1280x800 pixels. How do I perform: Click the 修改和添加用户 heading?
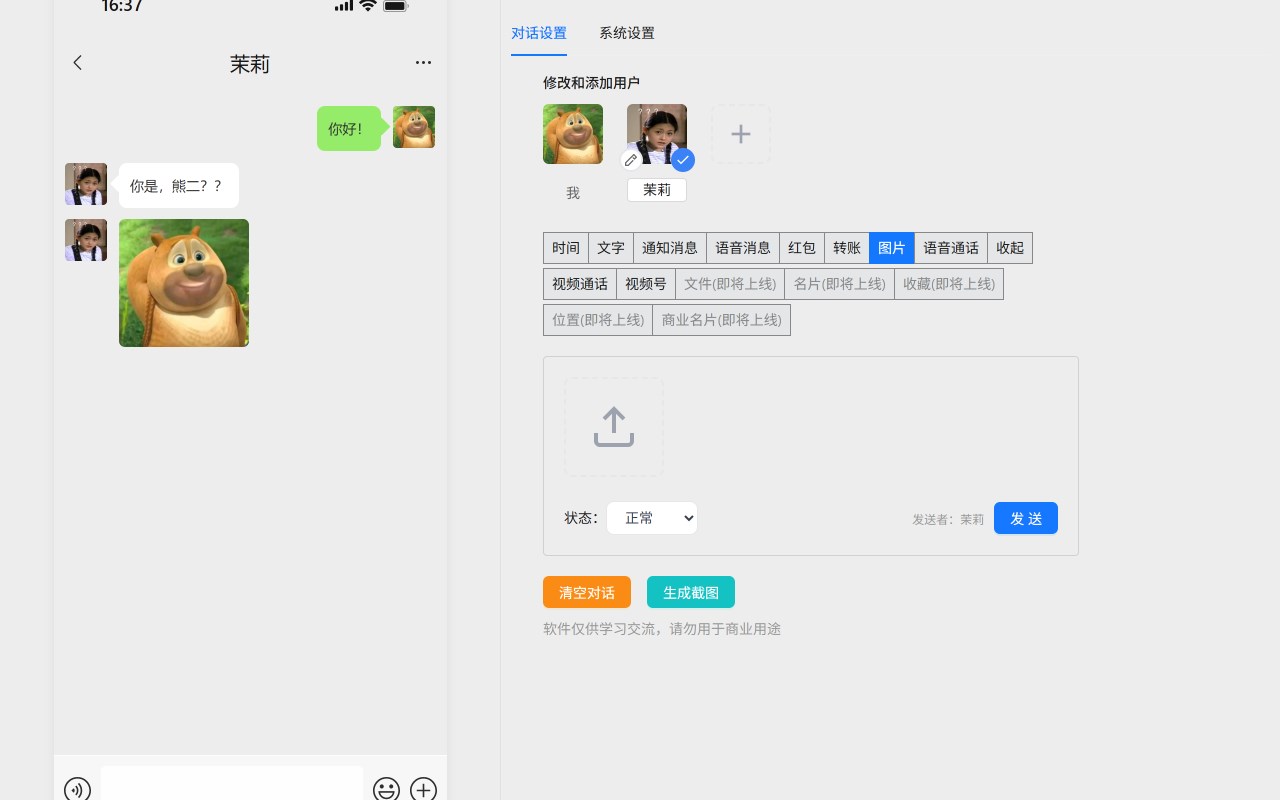coord(591,83)
